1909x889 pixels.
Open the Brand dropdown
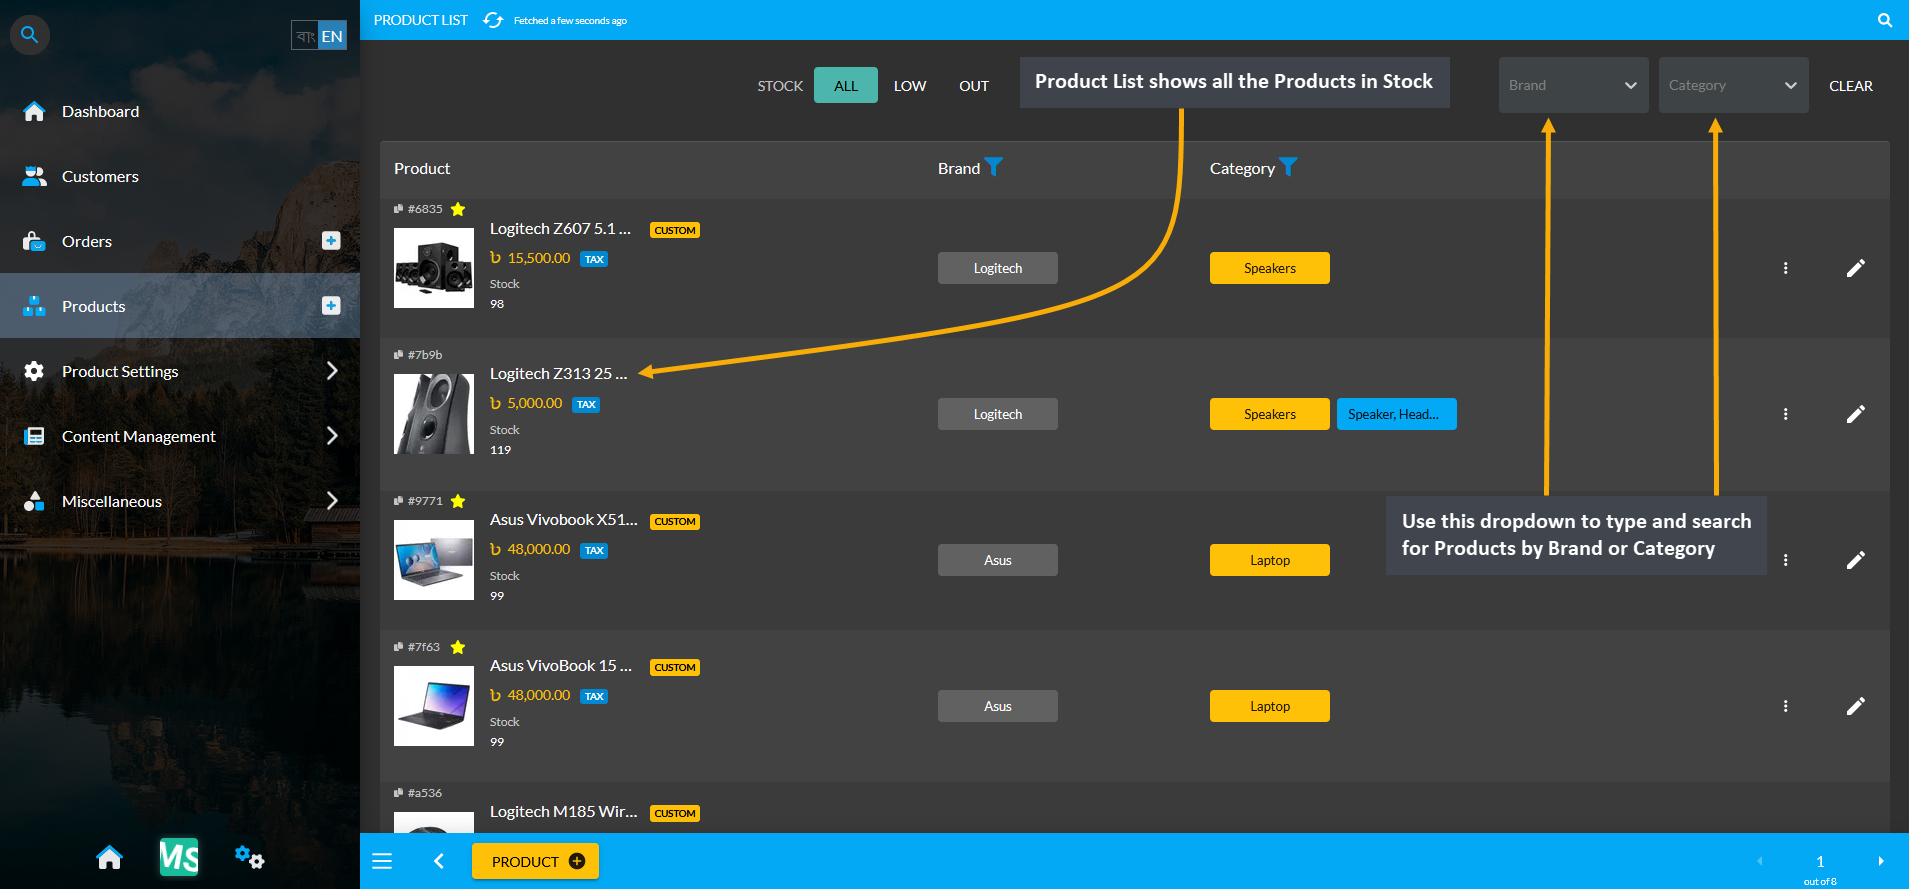click(1573, 85)
